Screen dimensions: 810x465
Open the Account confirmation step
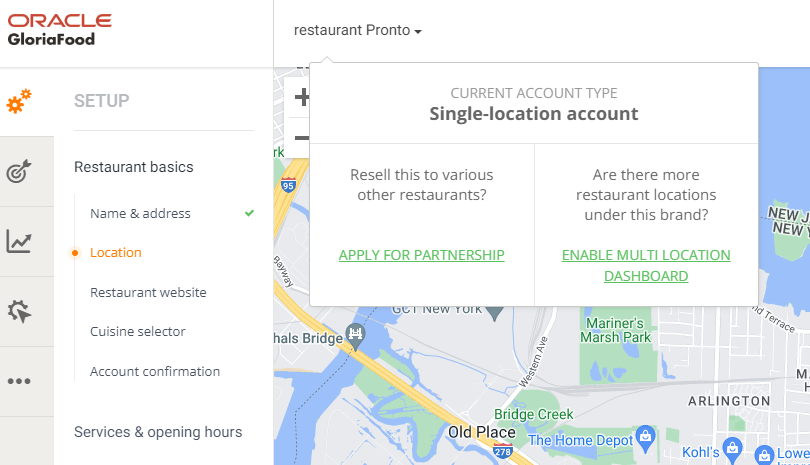pos(155,371)
